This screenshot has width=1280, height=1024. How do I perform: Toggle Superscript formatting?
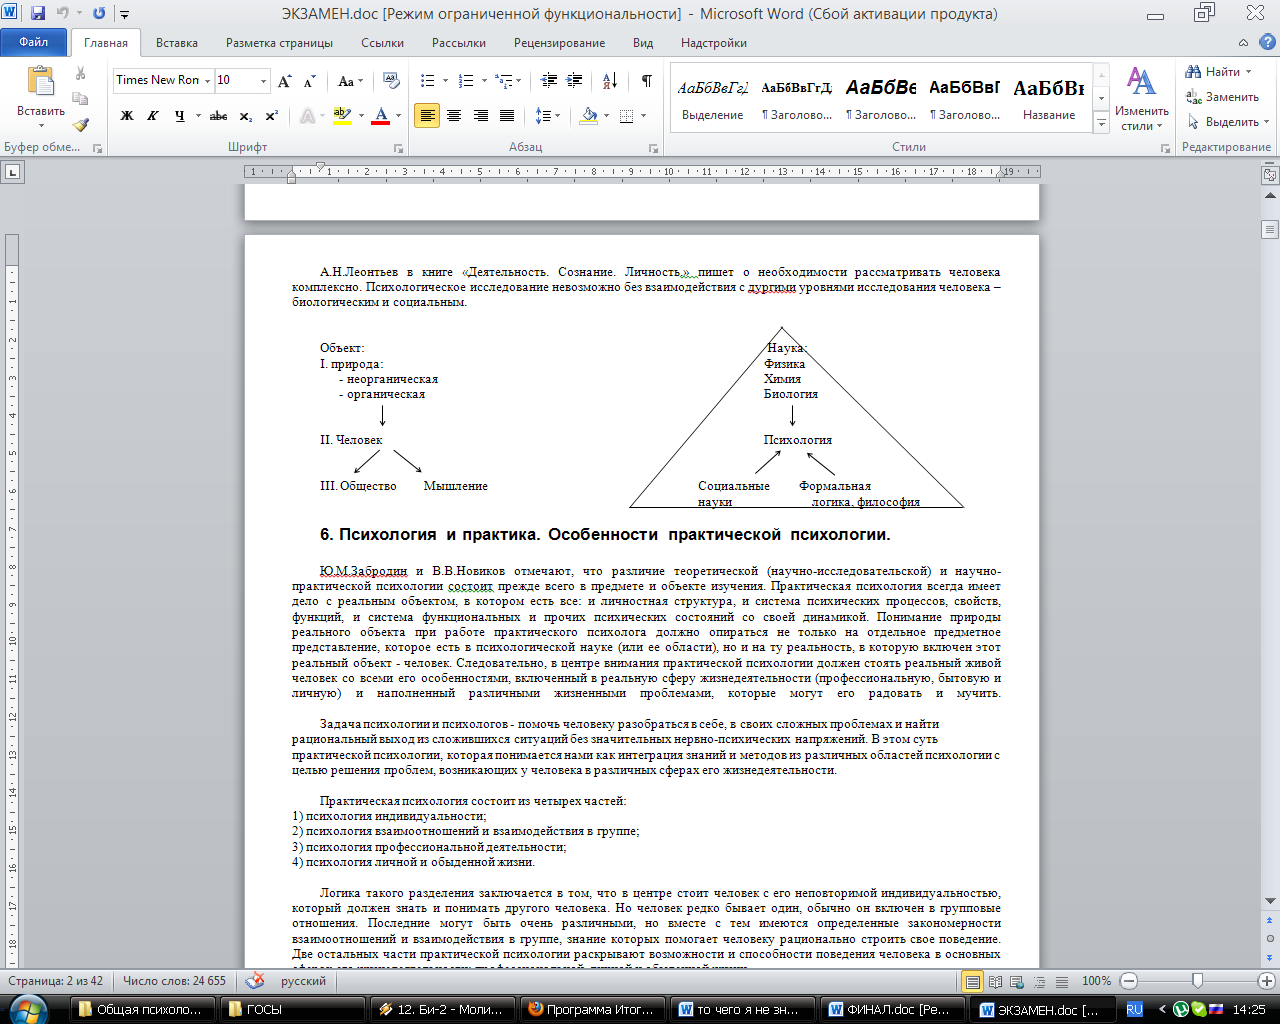pos(272,116)
